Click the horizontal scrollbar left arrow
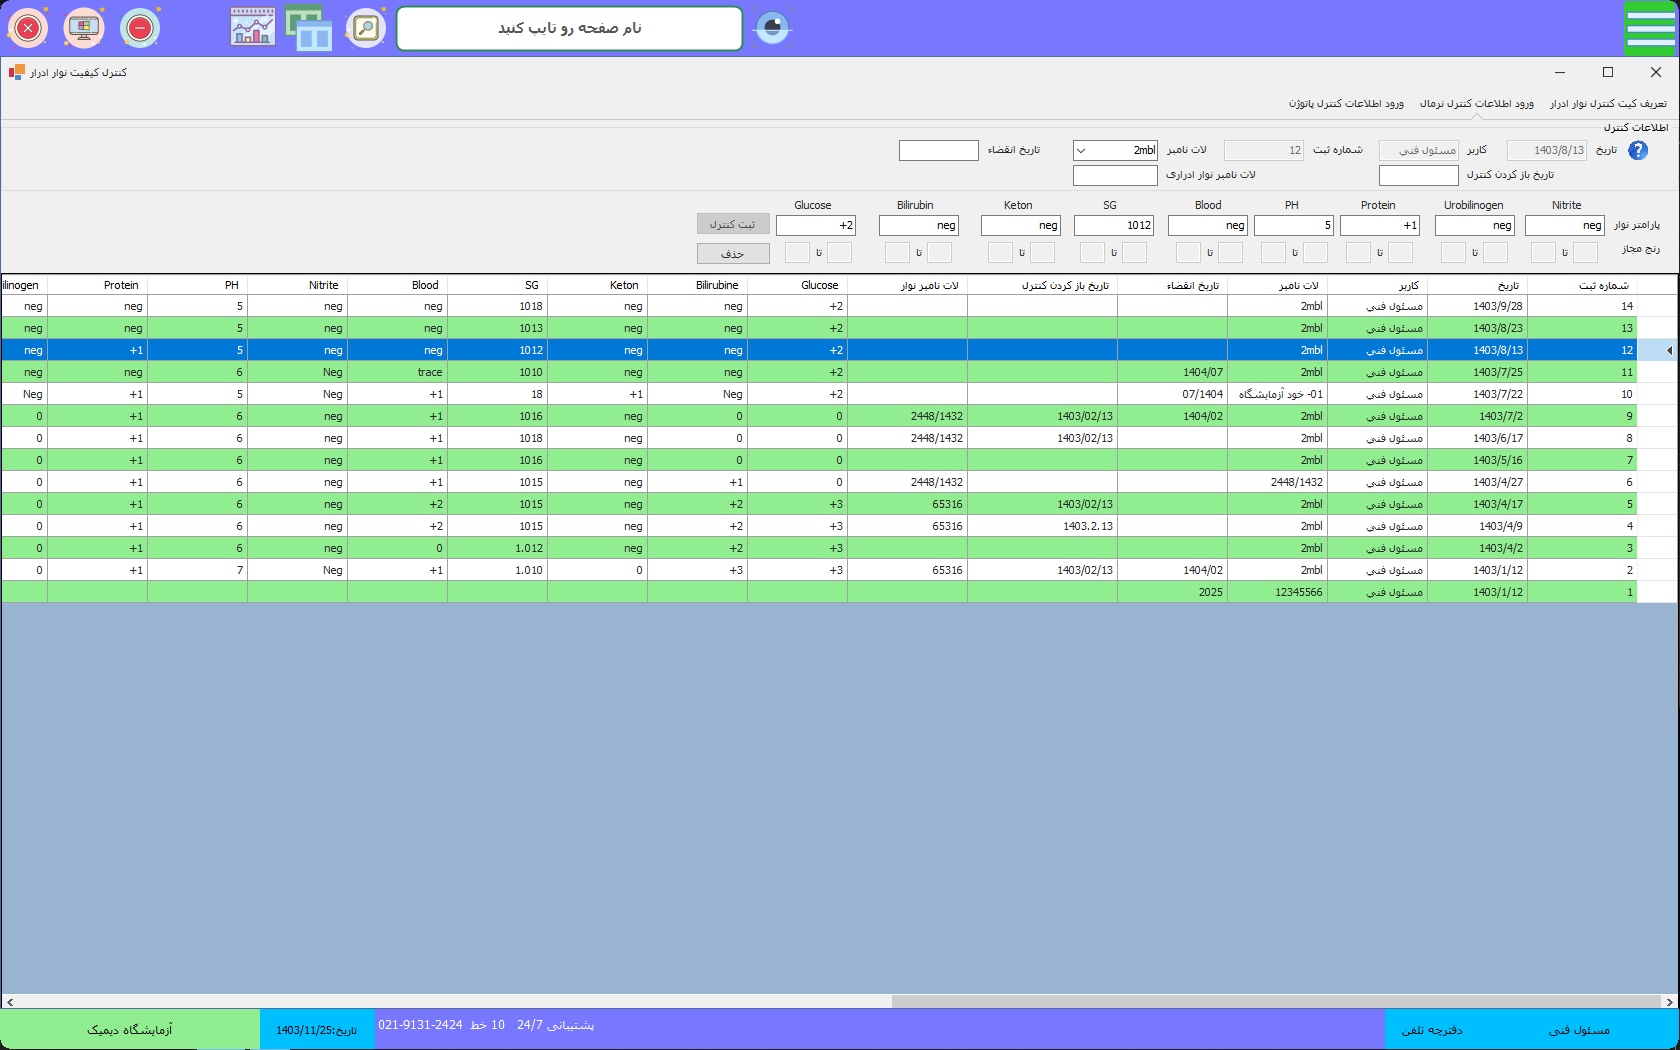 pos(10,1001)
